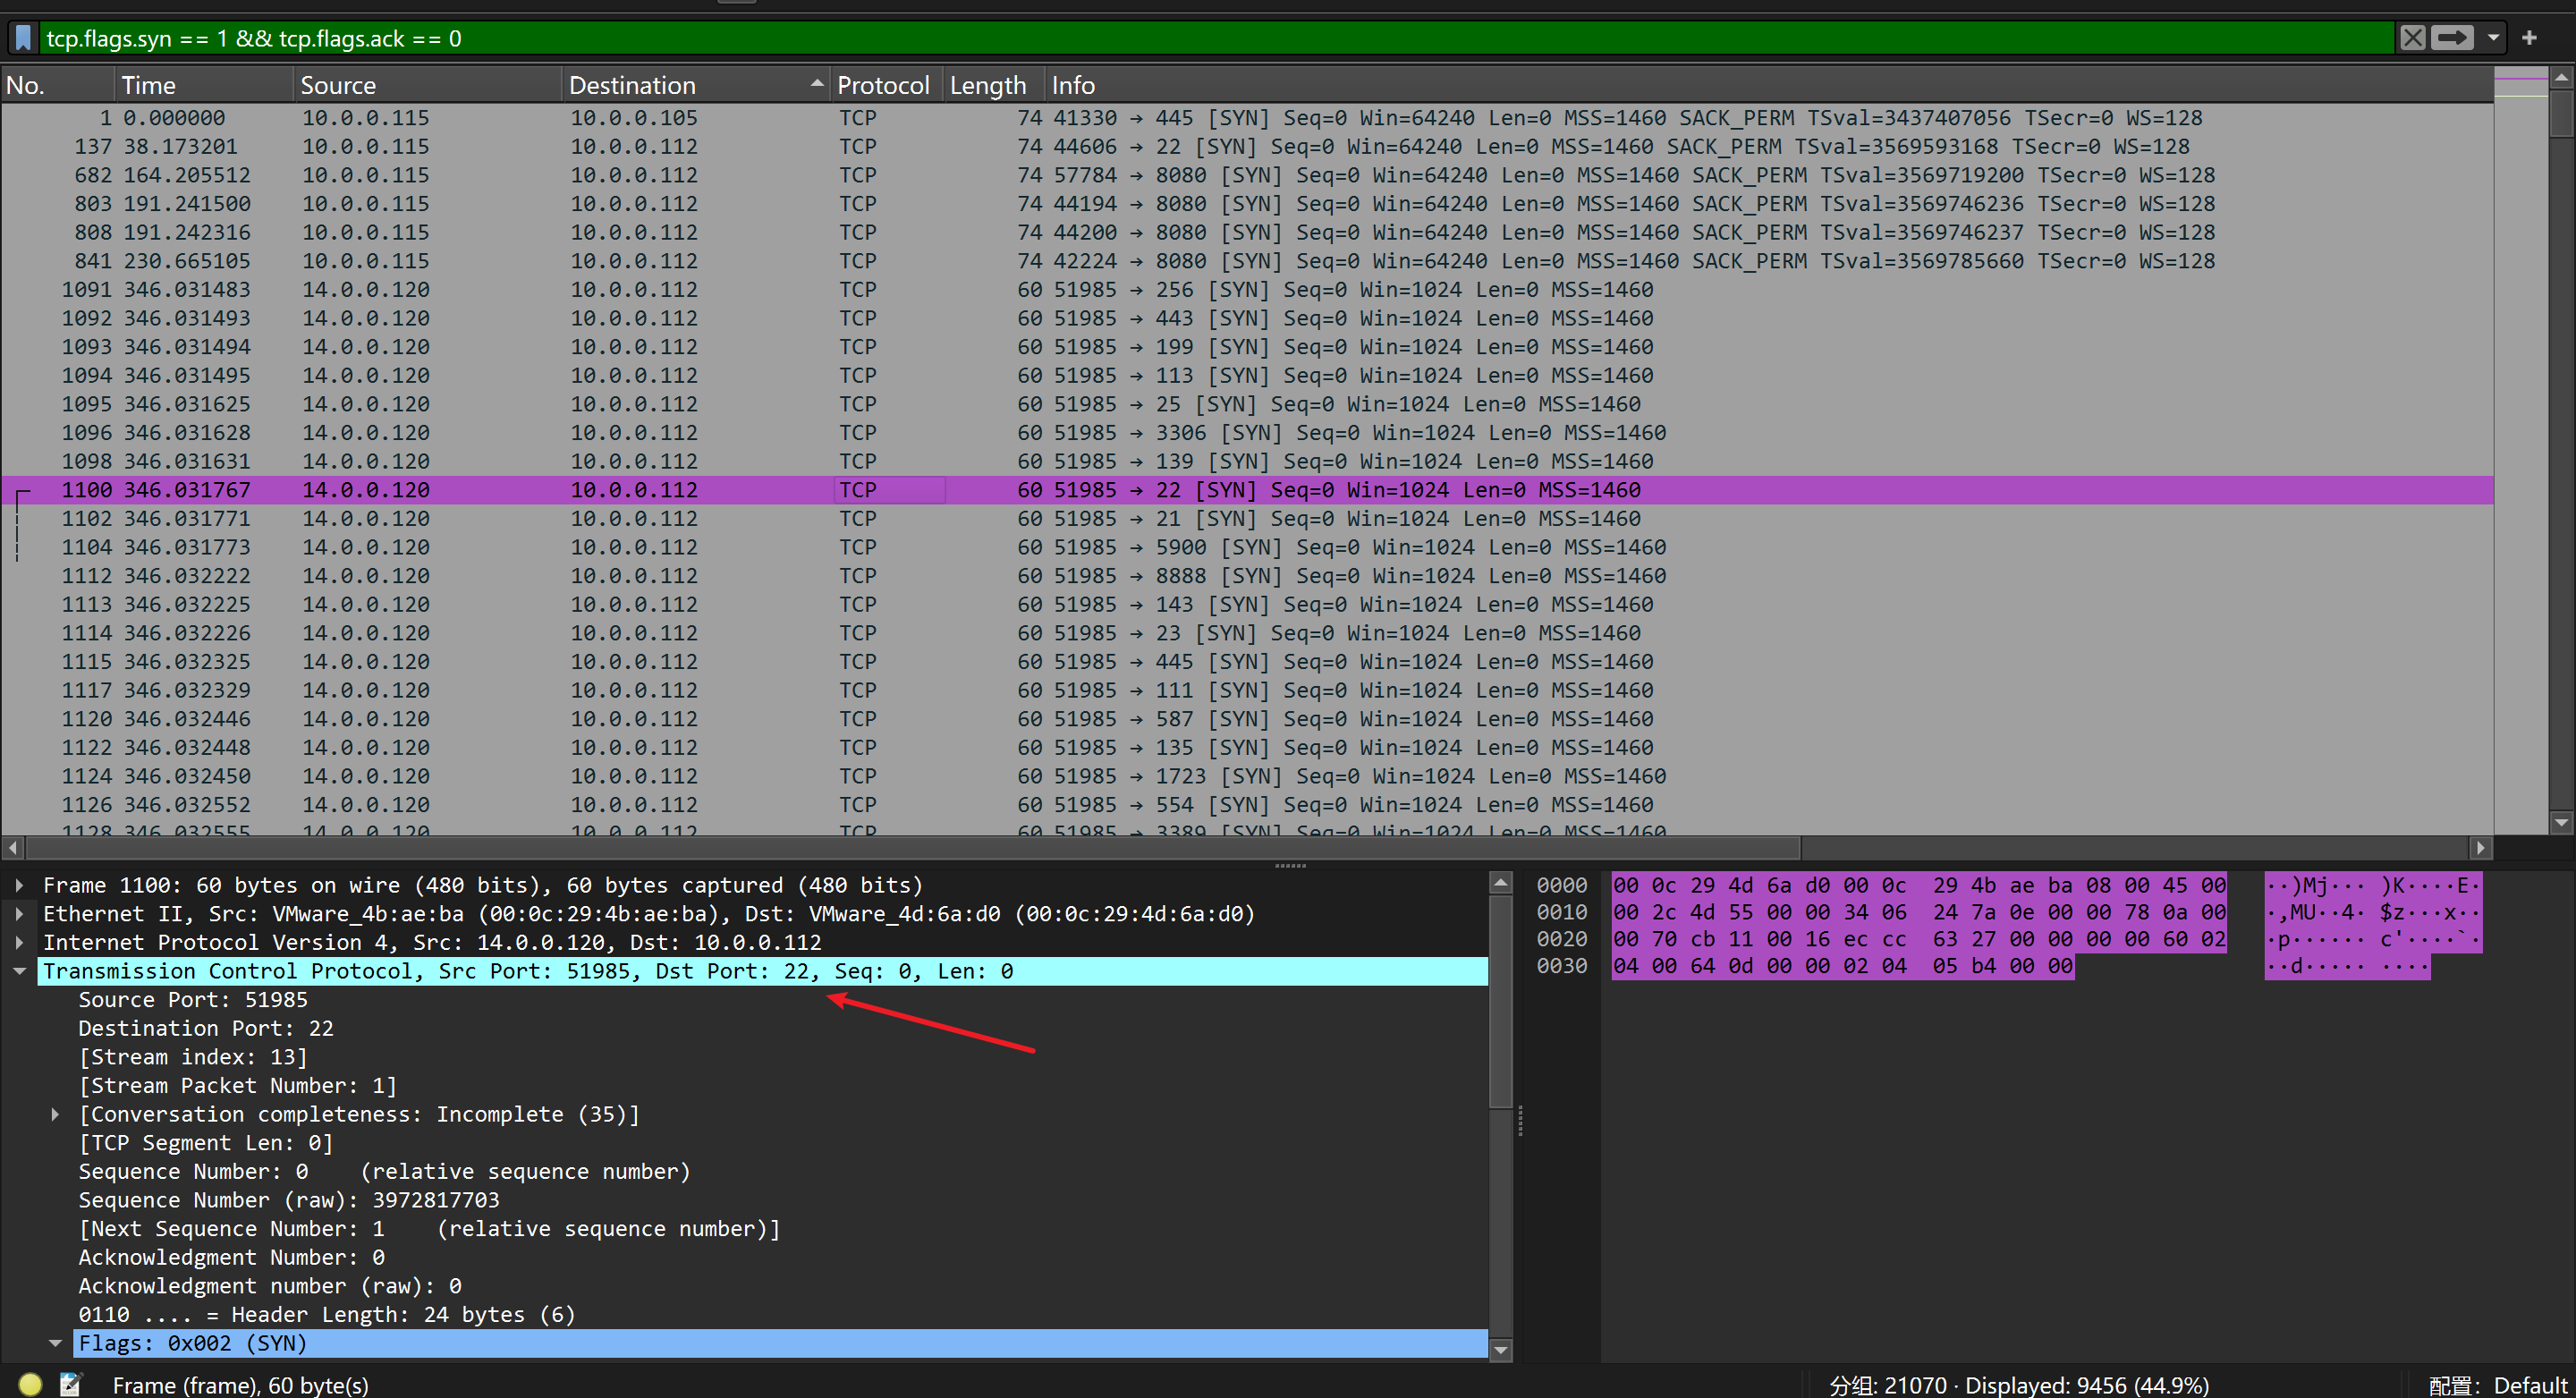Screen dimensions: 2576x1398
Task: Expand Internet Protocol Version 4 row
Action: (x=19, y=942)
